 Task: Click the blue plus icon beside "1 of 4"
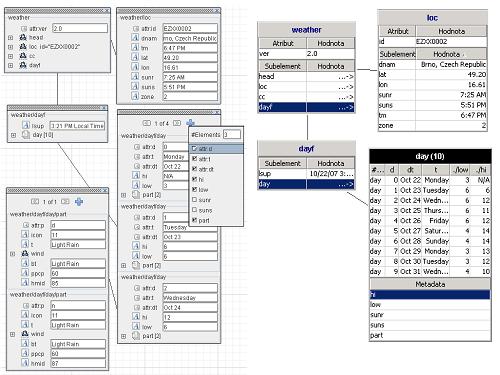pos(190,123)
